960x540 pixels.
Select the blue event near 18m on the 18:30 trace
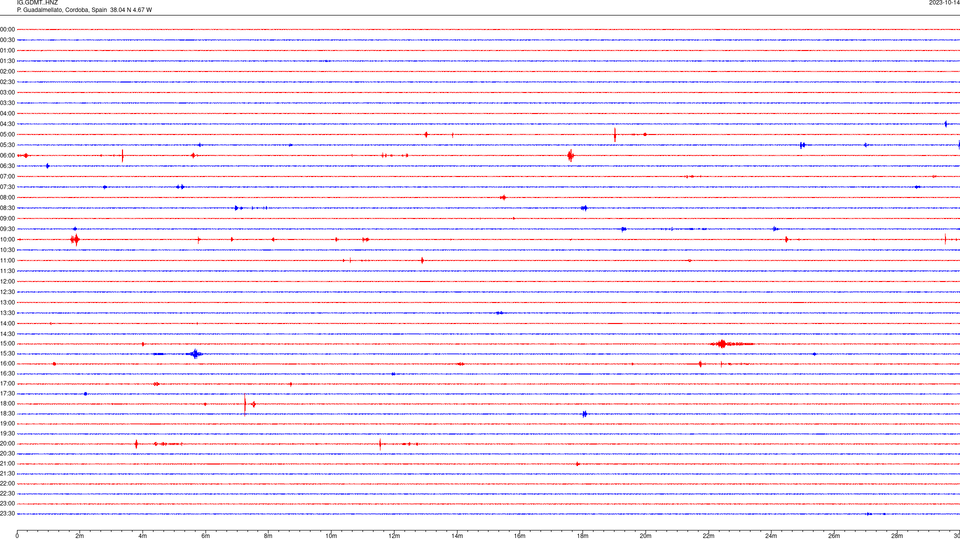[584, 414]
